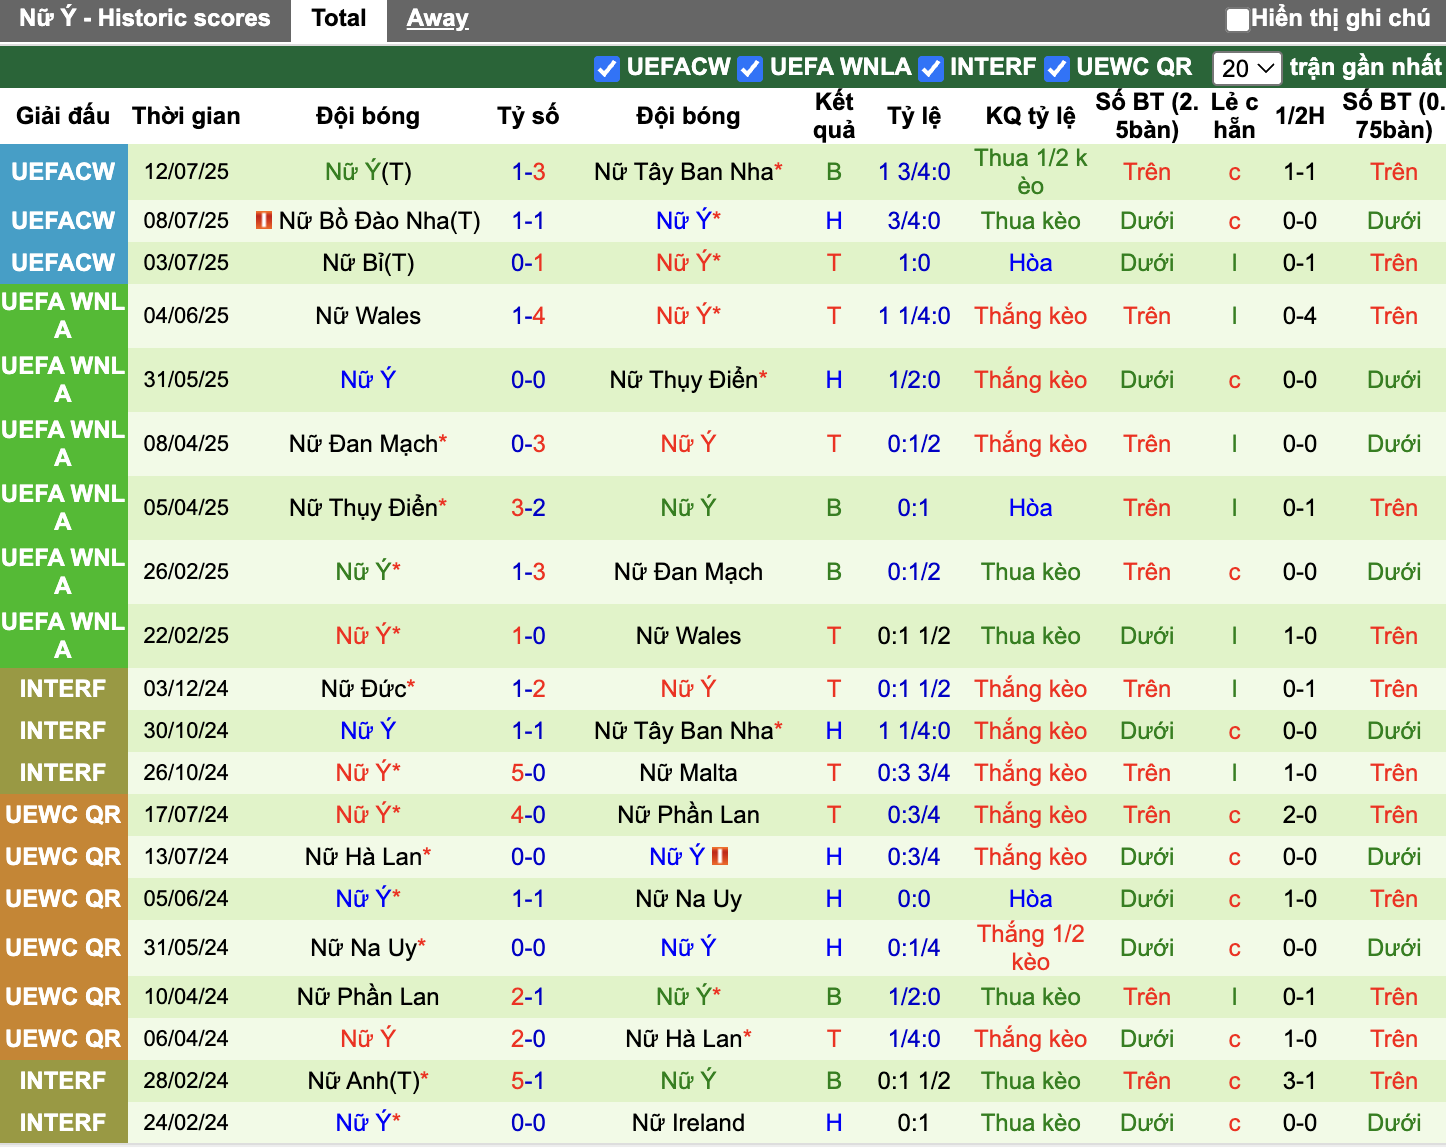Click the Hòa result on 03/07/25
This screenshot has height=1148, width=1446.
[1030, 263]
